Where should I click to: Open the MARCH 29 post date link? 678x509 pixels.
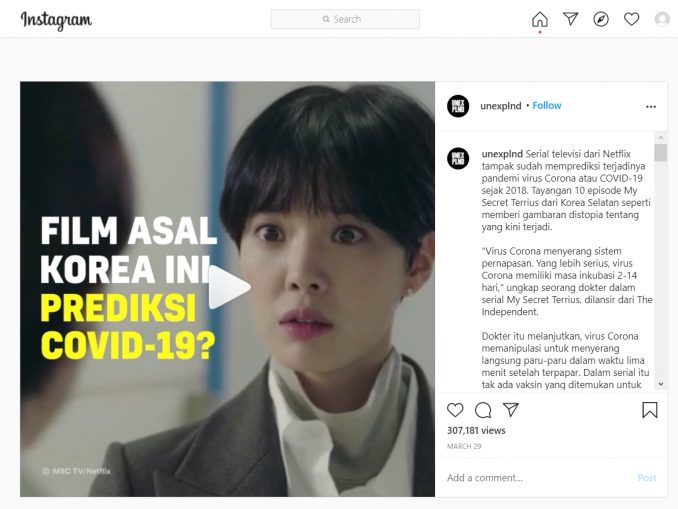[x=464, y=446]
